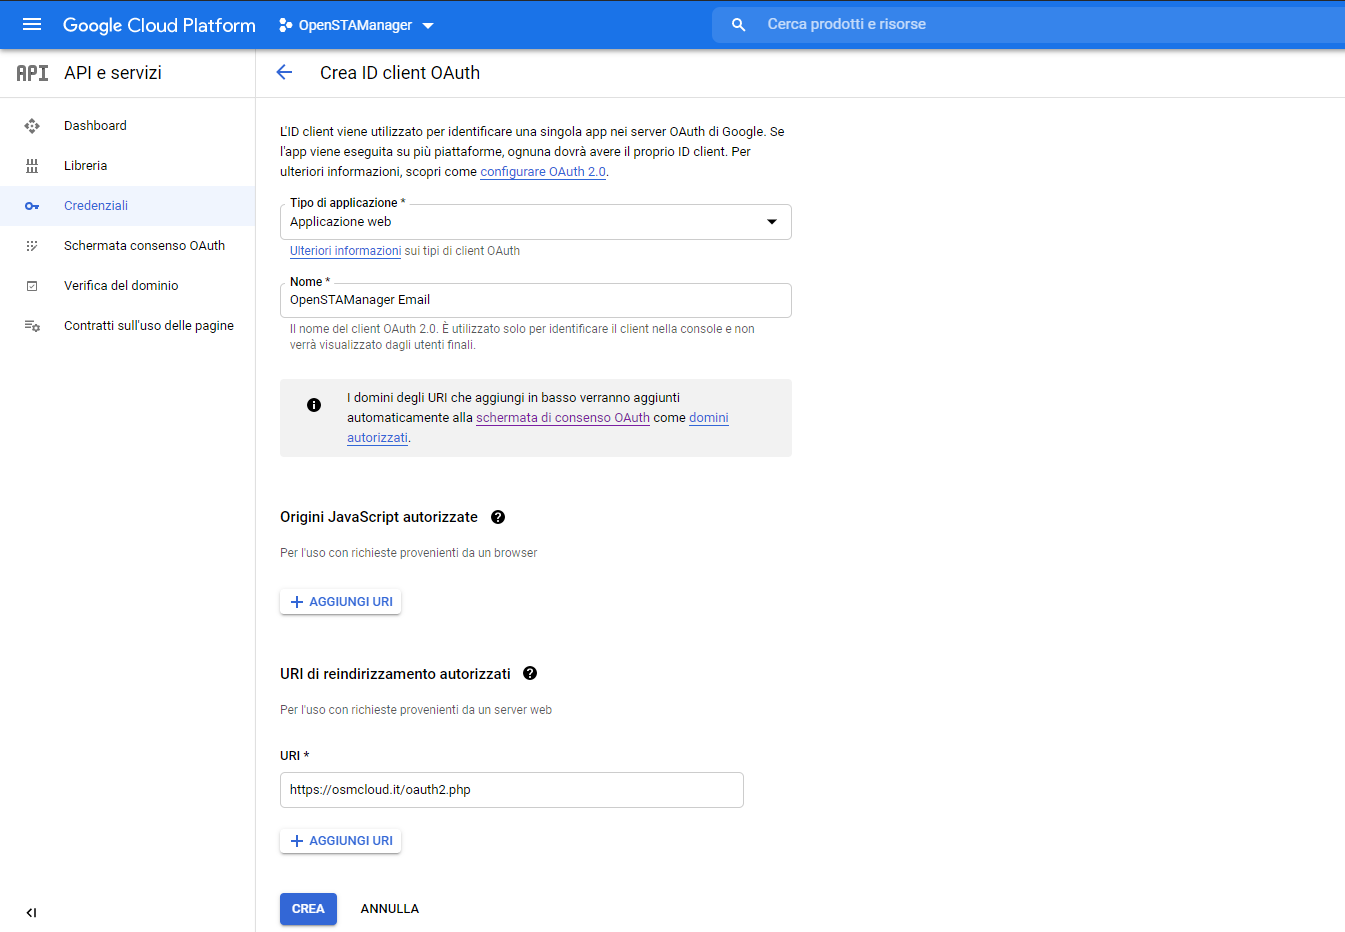Select Credenziali in the sidebar
Image resolution: width=1345 pixels, height=932 pixels.
pos(96,206)
